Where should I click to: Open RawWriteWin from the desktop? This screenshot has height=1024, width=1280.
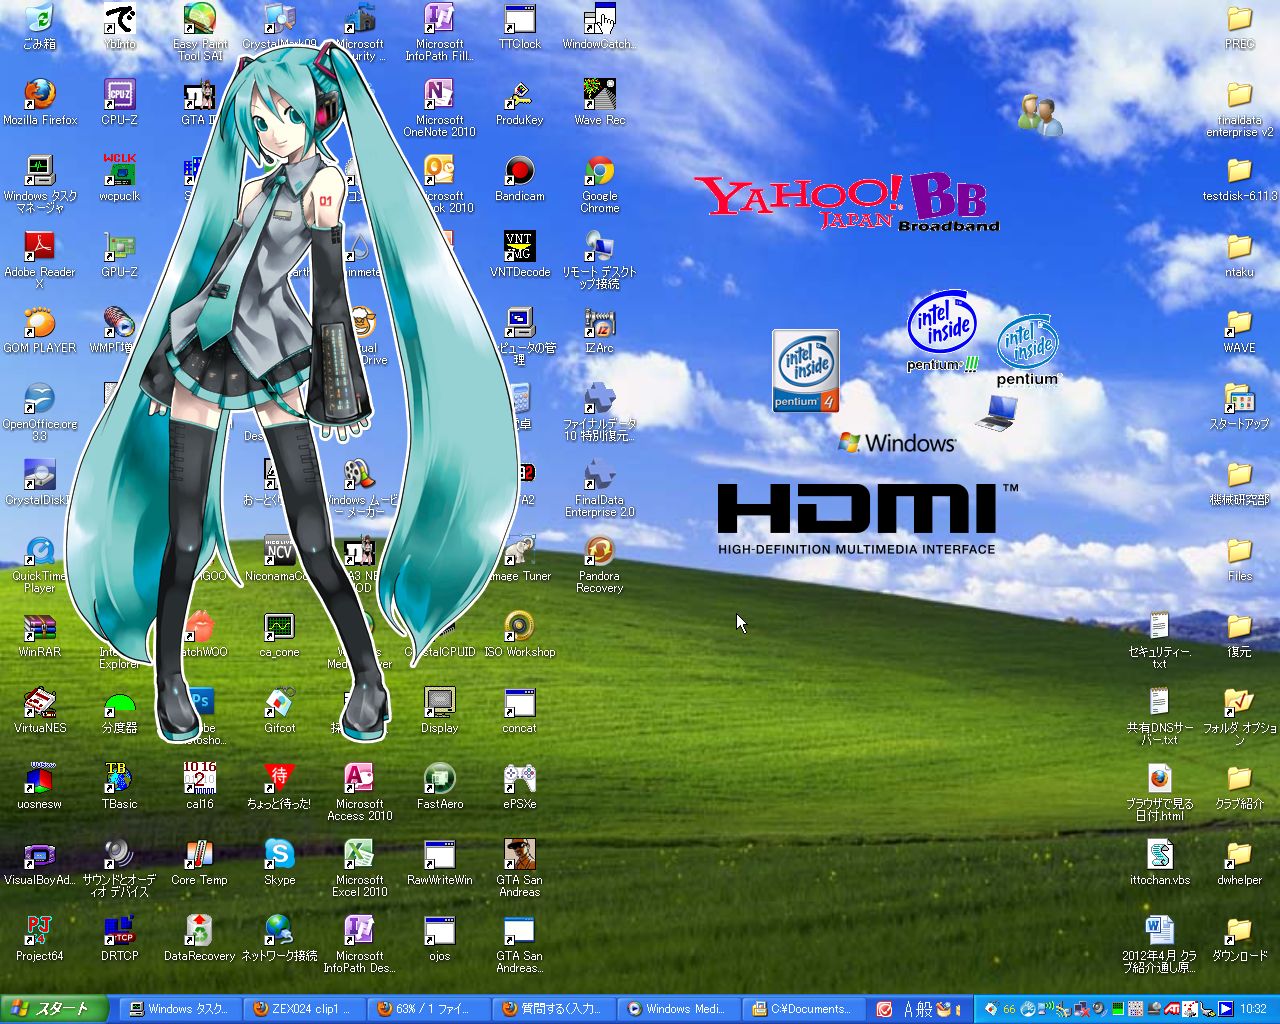point(440,862)
